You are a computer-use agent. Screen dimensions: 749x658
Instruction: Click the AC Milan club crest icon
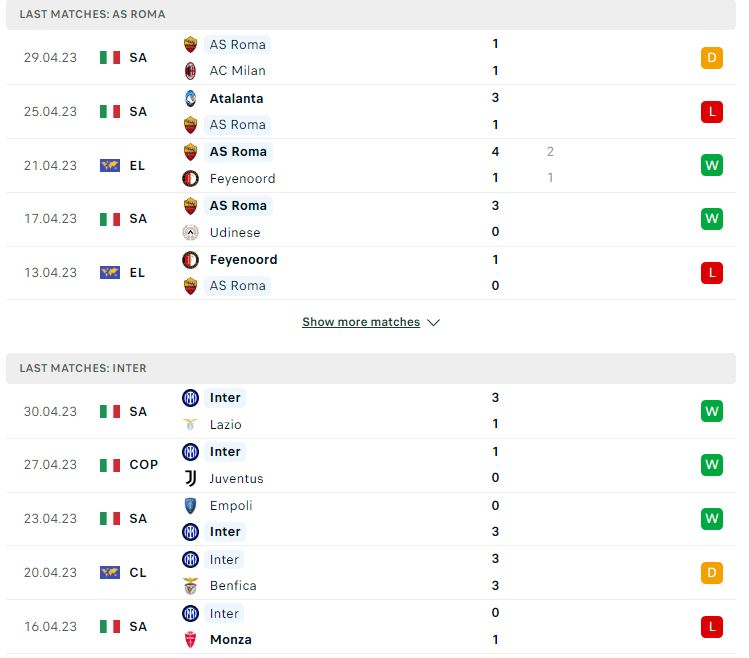(x=190, y=71)
